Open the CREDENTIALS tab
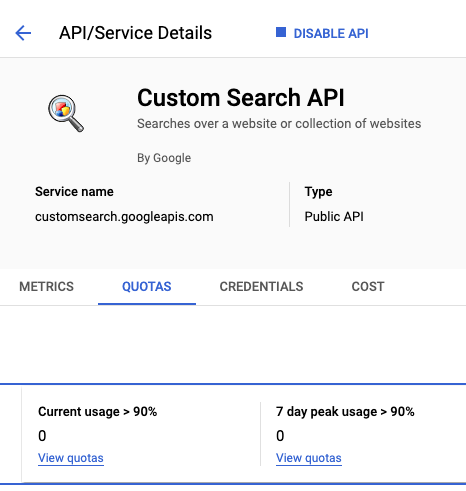Viewport: 466px width, 491px height. pos(261,287)
